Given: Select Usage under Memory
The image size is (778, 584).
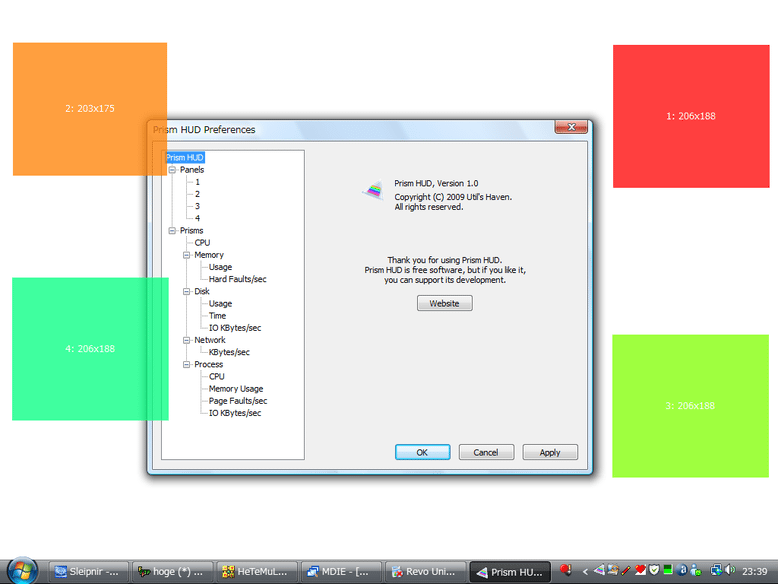Looking at the screenshot, I should click(220, 267).
